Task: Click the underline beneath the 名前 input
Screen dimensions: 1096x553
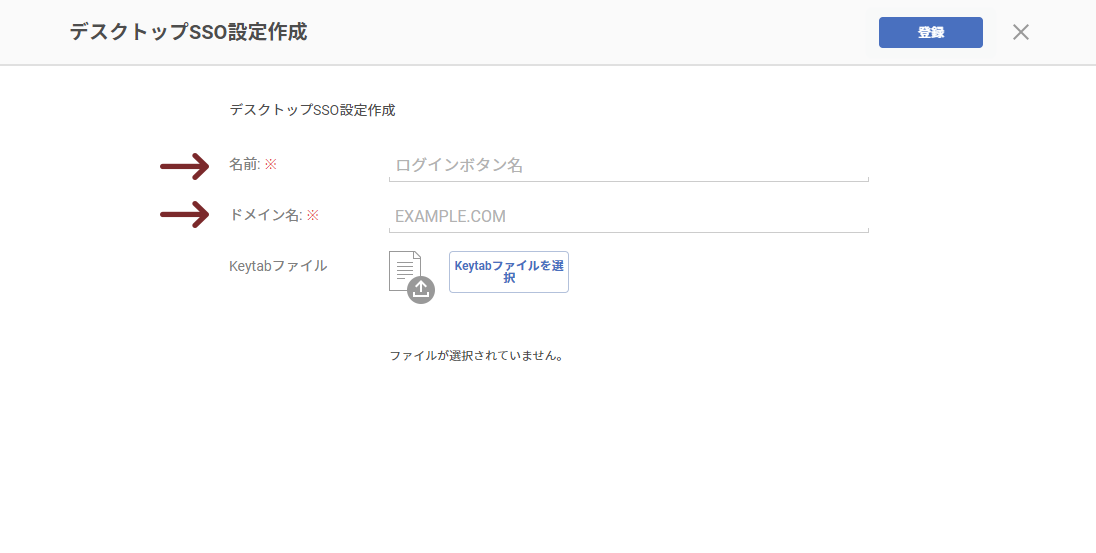Action: click(628, 181)
